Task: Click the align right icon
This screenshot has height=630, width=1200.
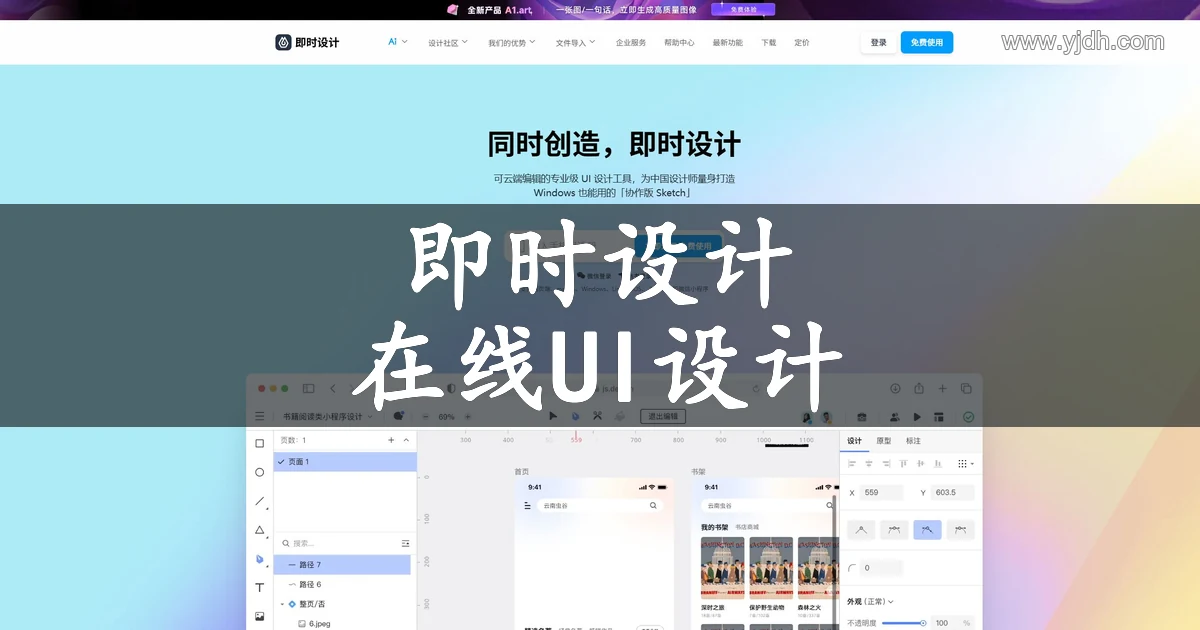Action: point(886,464)
